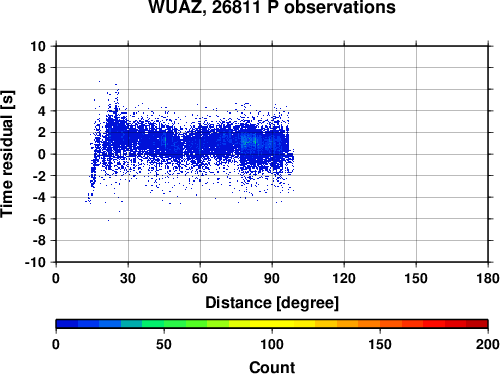Click the x-axis tick label 30

[128, 278]
